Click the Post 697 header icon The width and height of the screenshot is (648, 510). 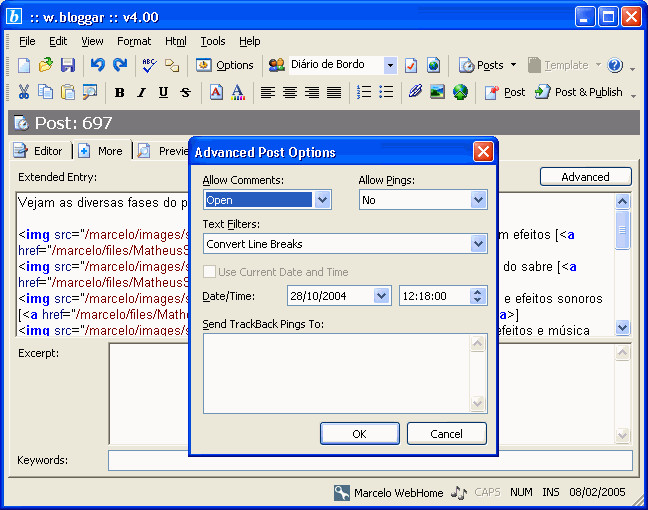[21, 123]
